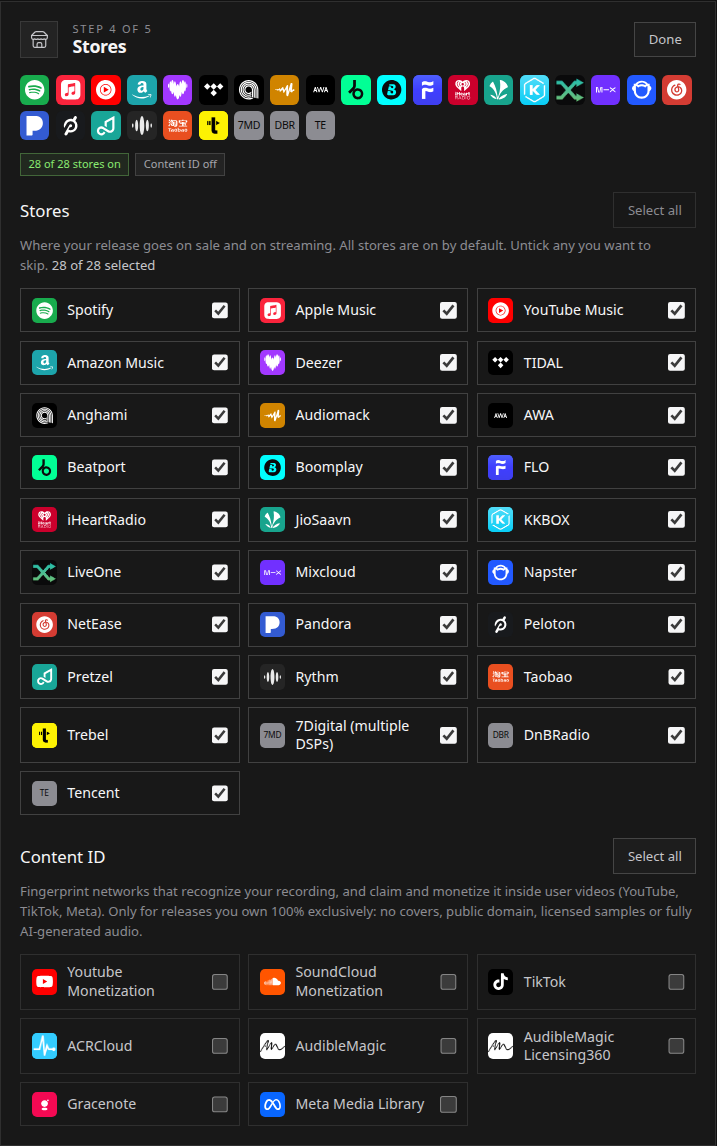Click the Amazon Music icon in the top strip
Viewport: 717px width, 1146px height.
[142, 90]
